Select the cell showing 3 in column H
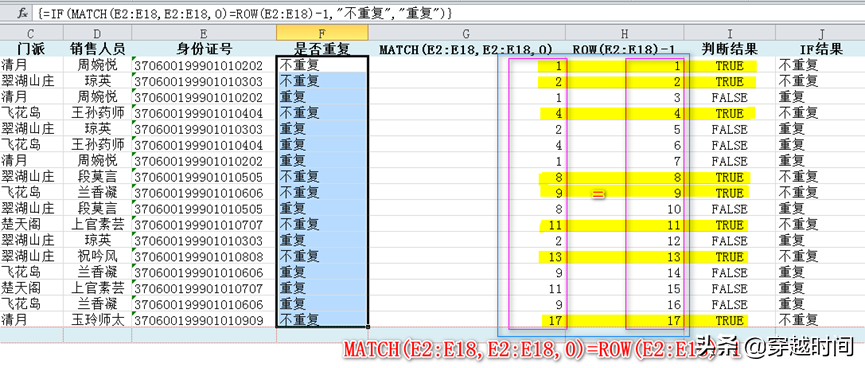Screen dimensions: 865x368 pyautogui.click(x=624, y=98)
